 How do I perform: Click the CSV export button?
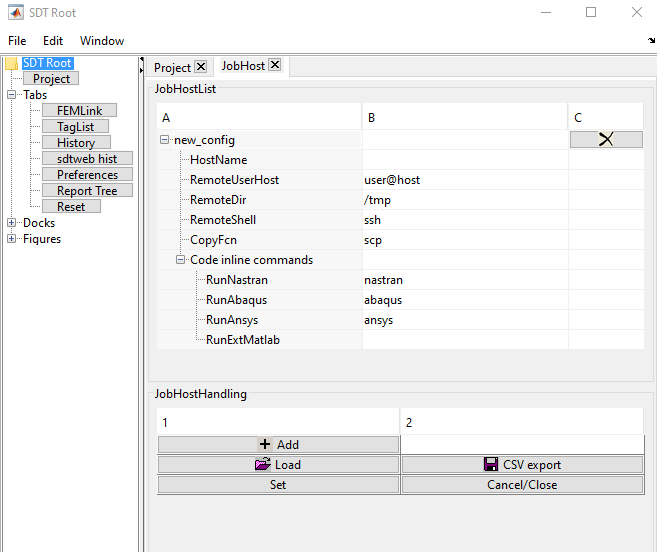(522, 465)
